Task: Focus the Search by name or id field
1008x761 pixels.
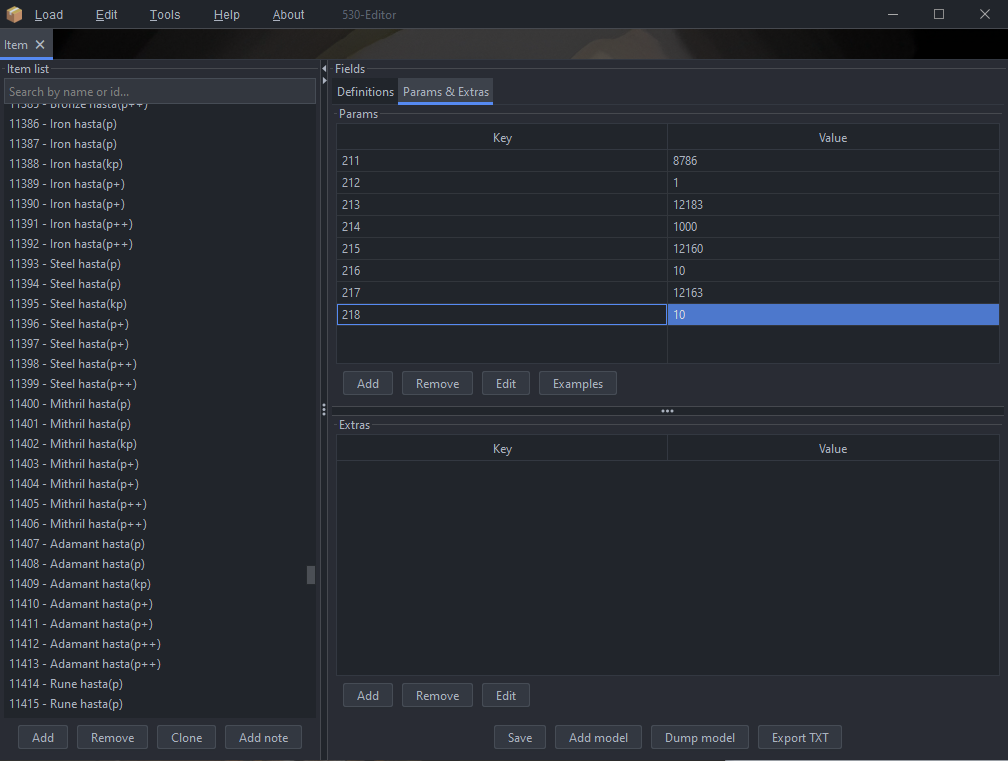Action: pyautogui.click(x=160, y=92)
